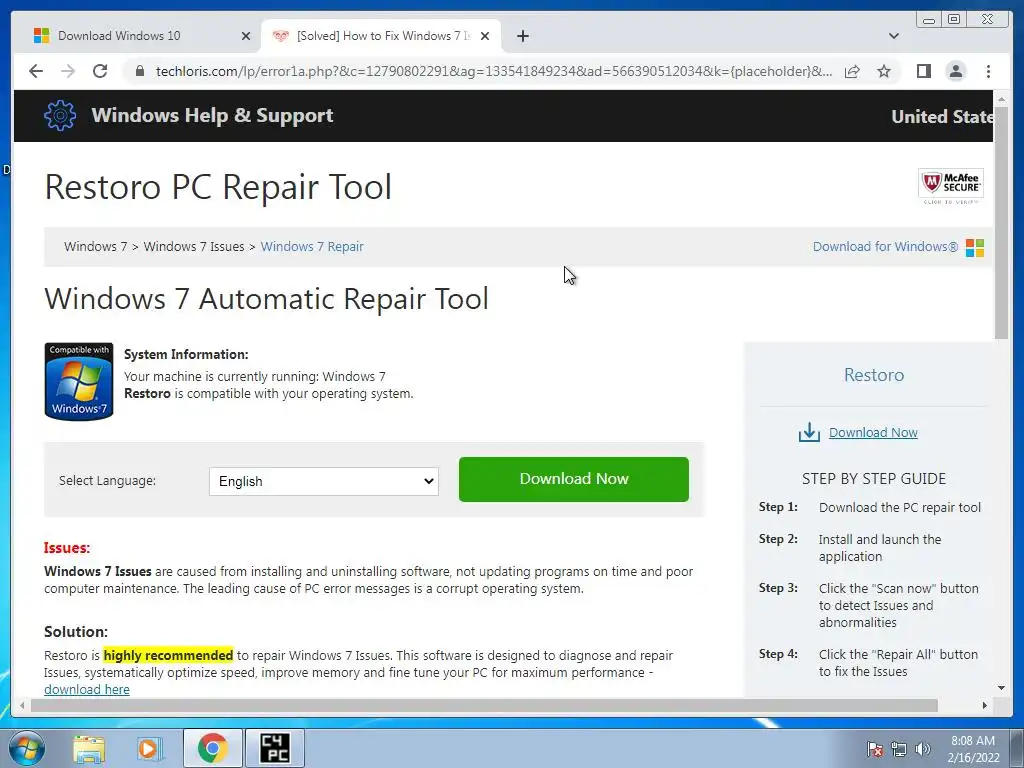Click the address bar URL field
Screen dimensions: 1024x768
tap(493, 71)
